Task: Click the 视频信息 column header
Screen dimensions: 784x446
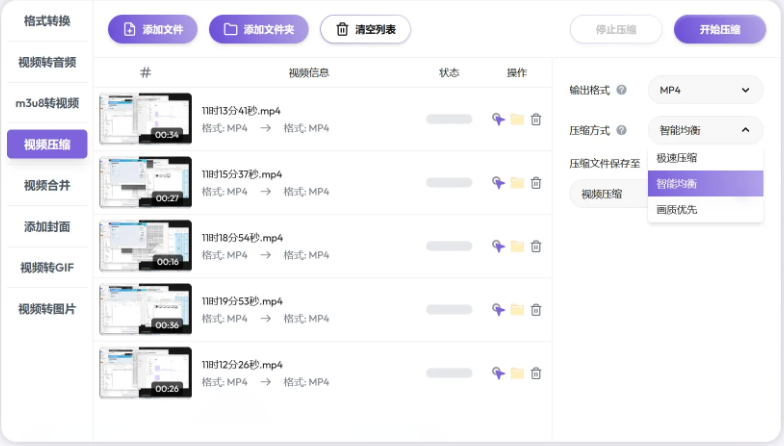Action: coord(308,72)
